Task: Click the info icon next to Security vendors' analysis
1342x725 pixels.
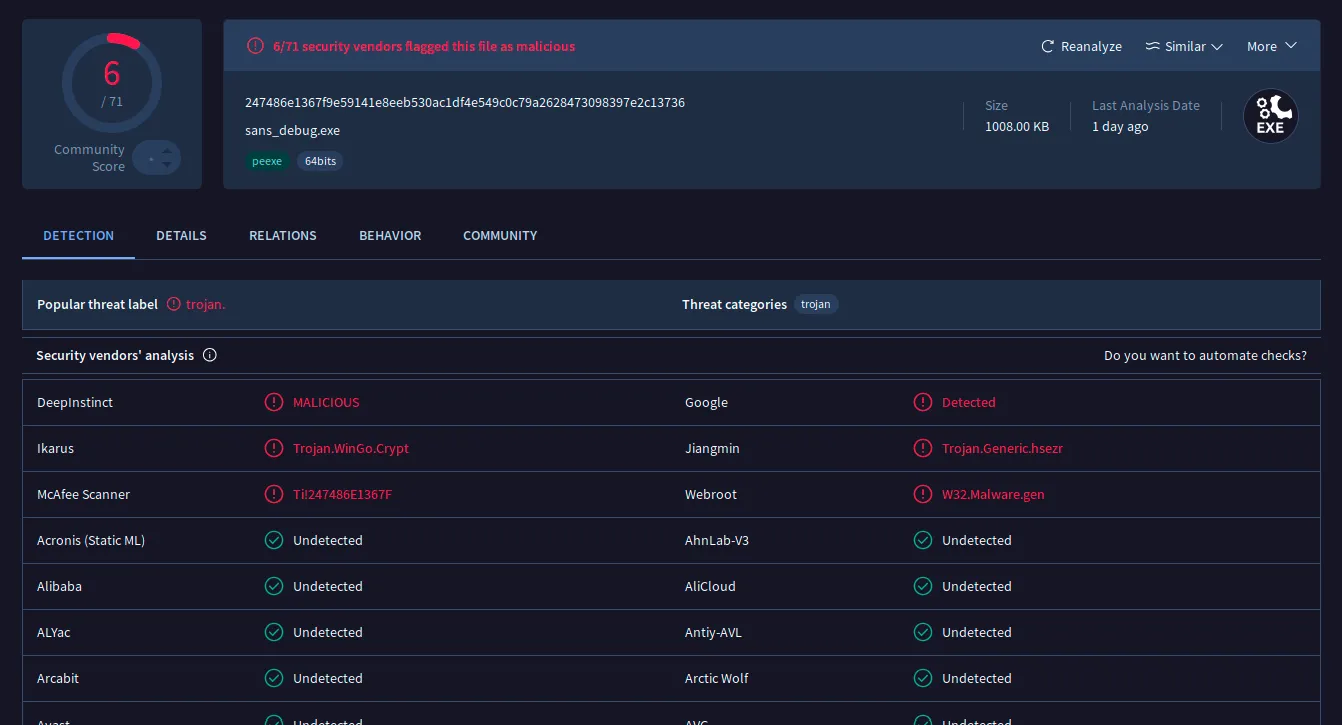Action: 210,355
